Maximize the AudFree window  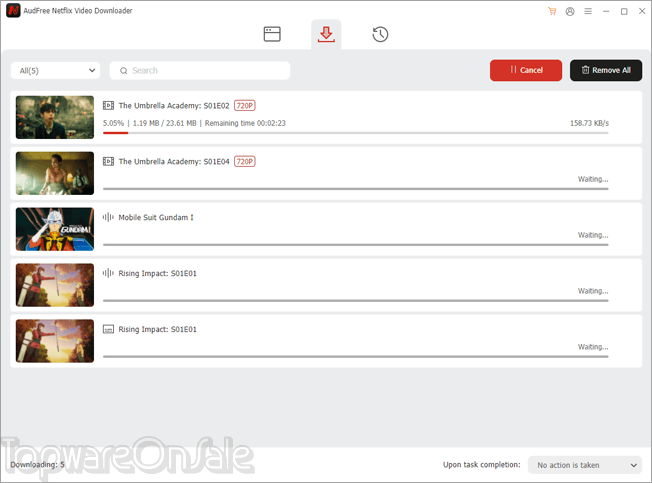tap(624, 11)
